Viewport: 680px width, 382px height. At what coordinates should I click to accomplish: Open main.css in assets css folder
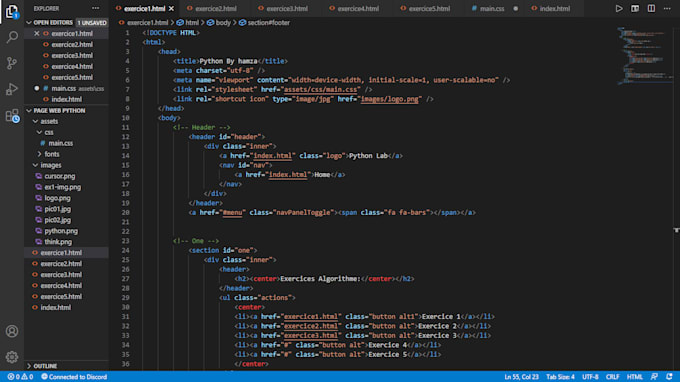[60, 143]
